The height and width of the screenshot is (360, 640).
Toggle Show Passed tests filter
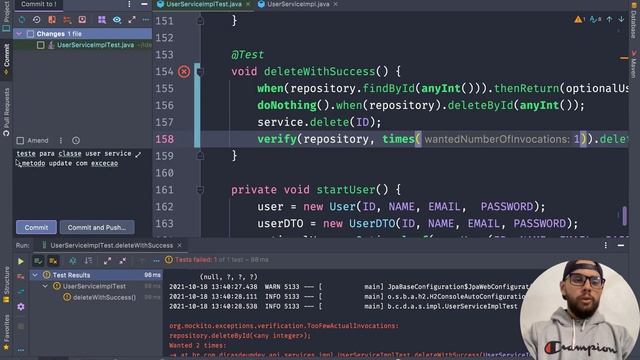coord(38,260)
